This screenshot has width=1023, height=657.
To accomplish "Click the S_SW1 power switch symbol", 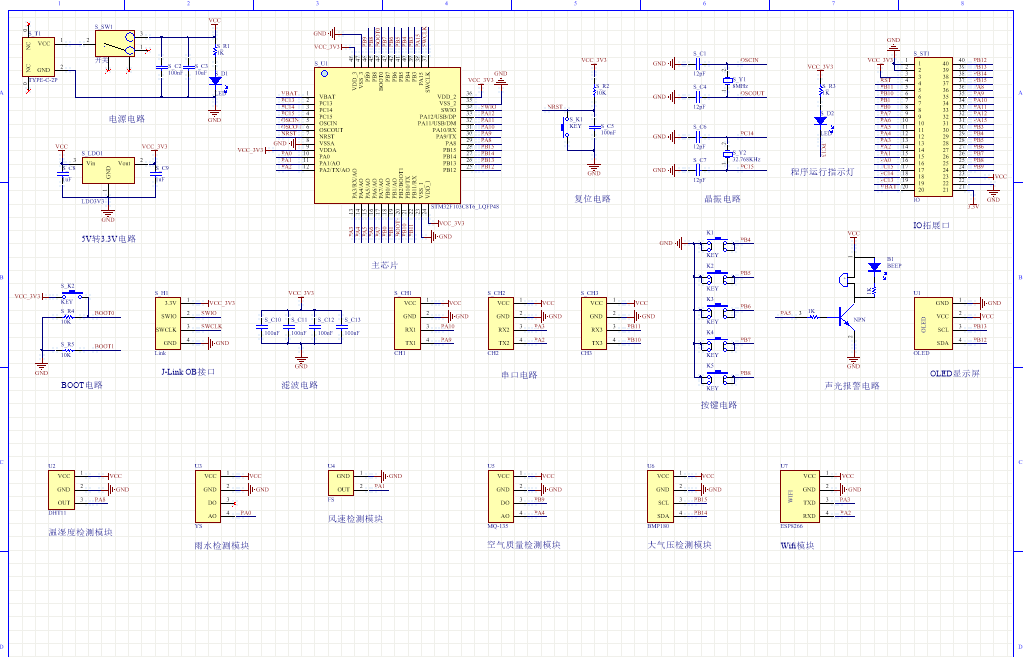I will [x=115, y=44].
